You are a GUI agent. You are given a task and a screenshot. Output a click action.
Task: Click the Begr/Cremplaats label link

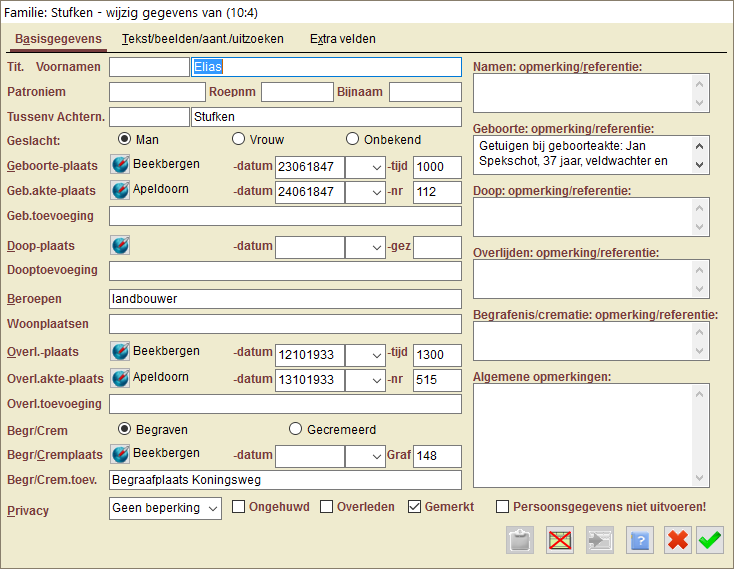coord(55,455)
